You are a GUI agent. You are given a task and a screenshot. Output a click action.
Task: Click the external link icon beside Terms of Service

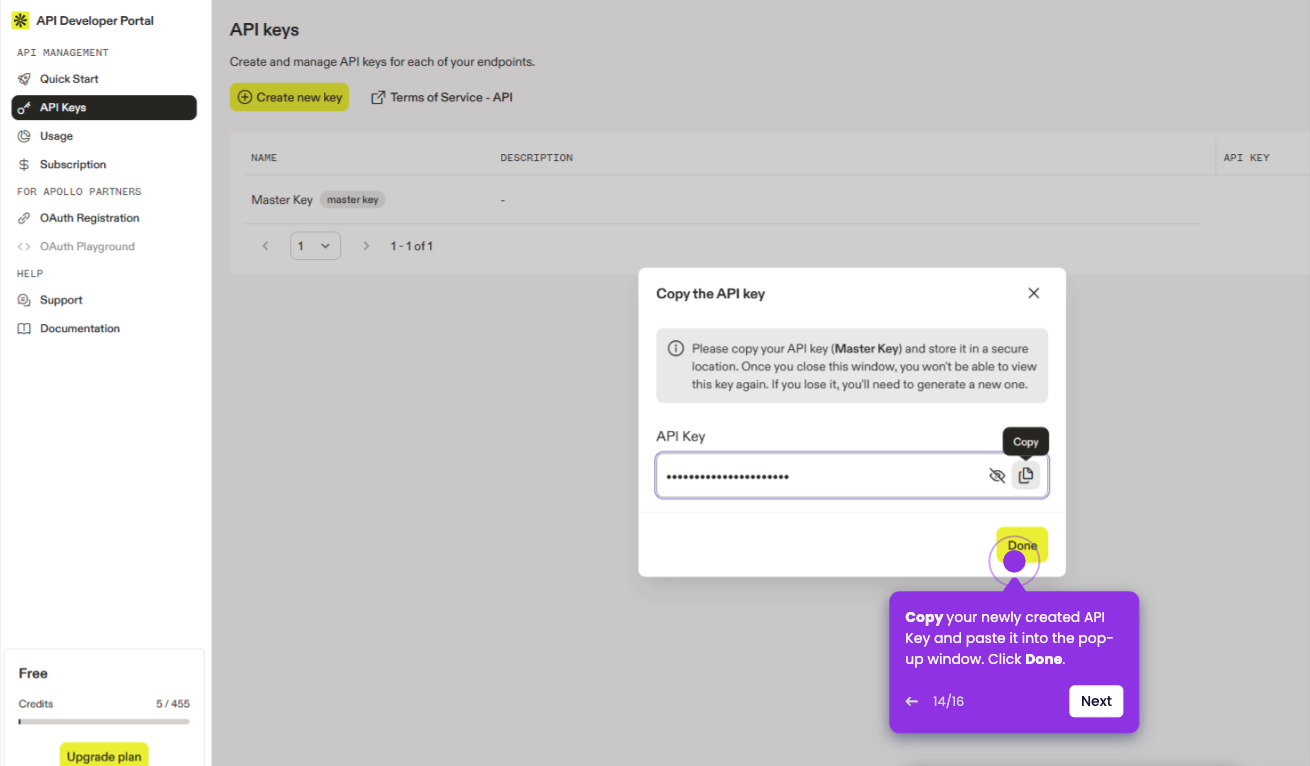point(378,98)
